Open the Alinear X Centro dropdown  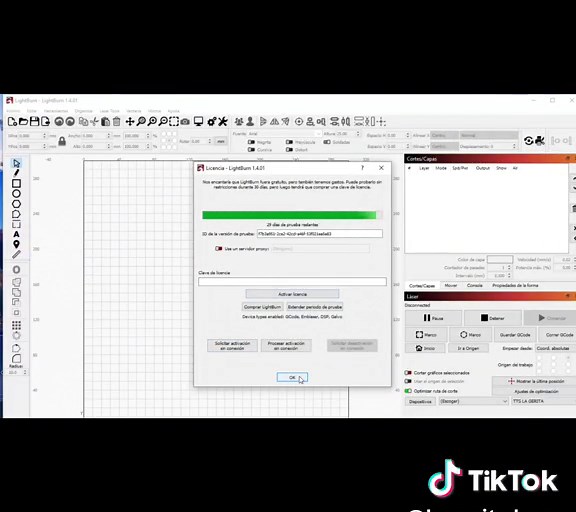point(444,136)
